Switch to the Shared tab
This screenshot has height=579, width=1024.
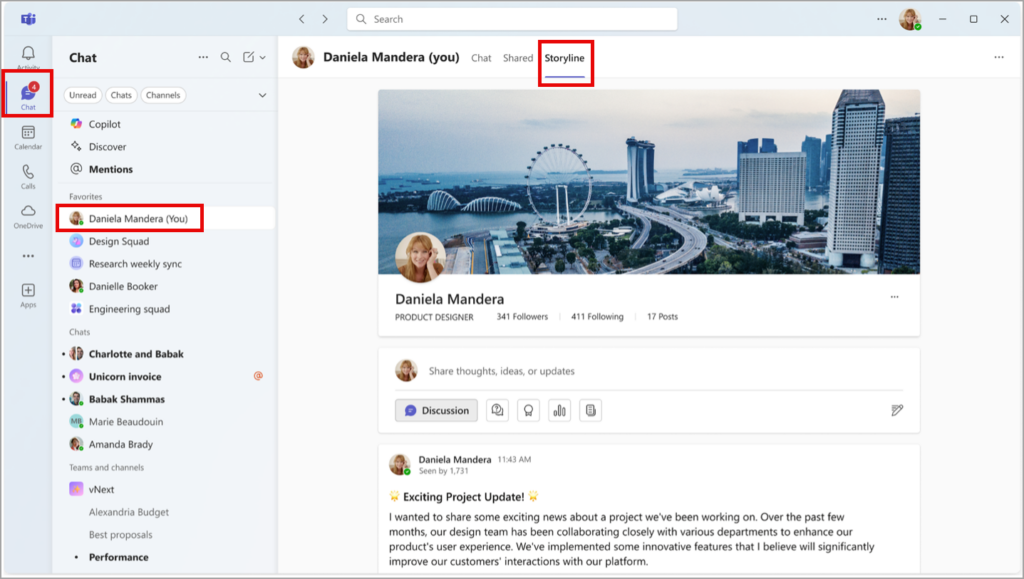(x=518, y=58)
